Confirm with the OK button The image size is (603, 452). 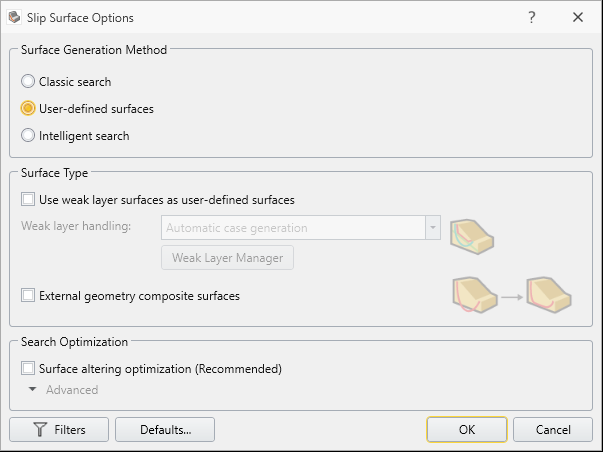coord(467,429)
